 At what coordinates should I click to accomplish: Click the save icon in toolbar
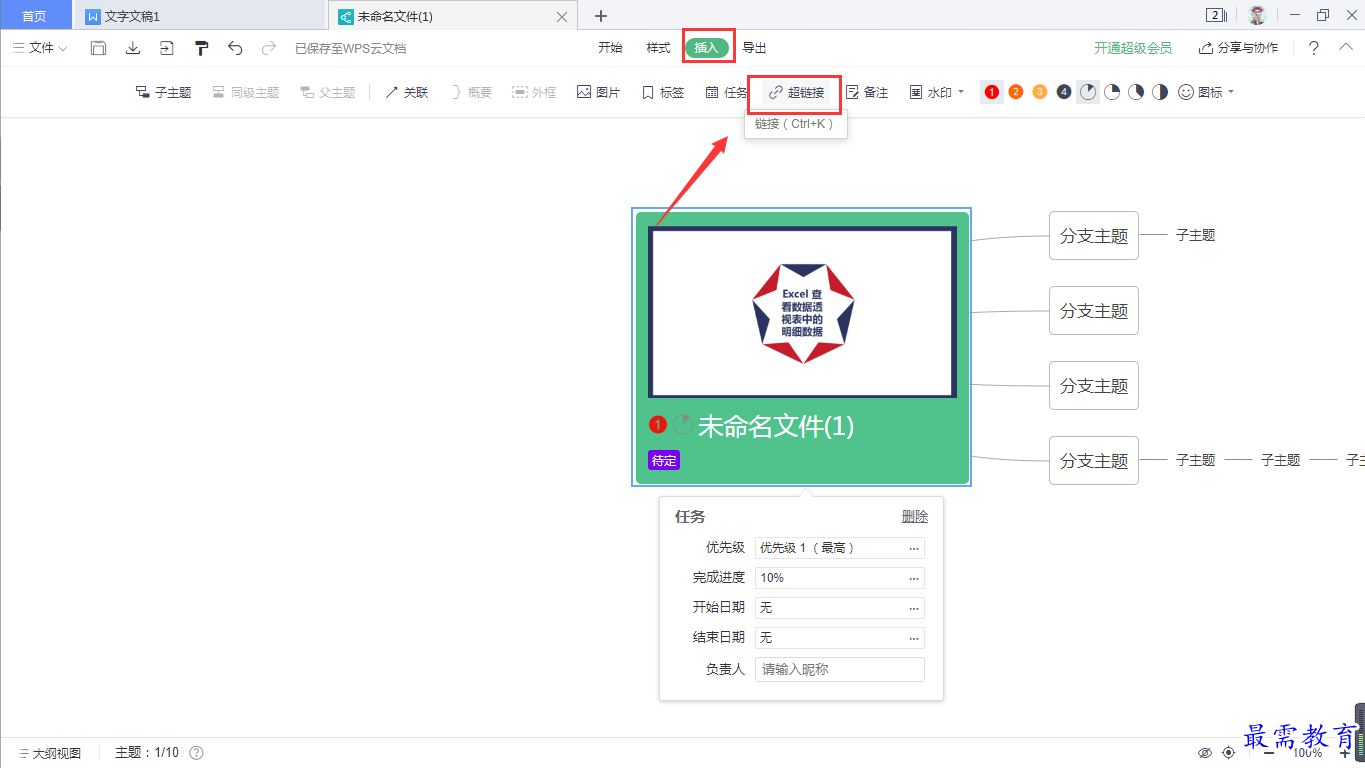98,48
